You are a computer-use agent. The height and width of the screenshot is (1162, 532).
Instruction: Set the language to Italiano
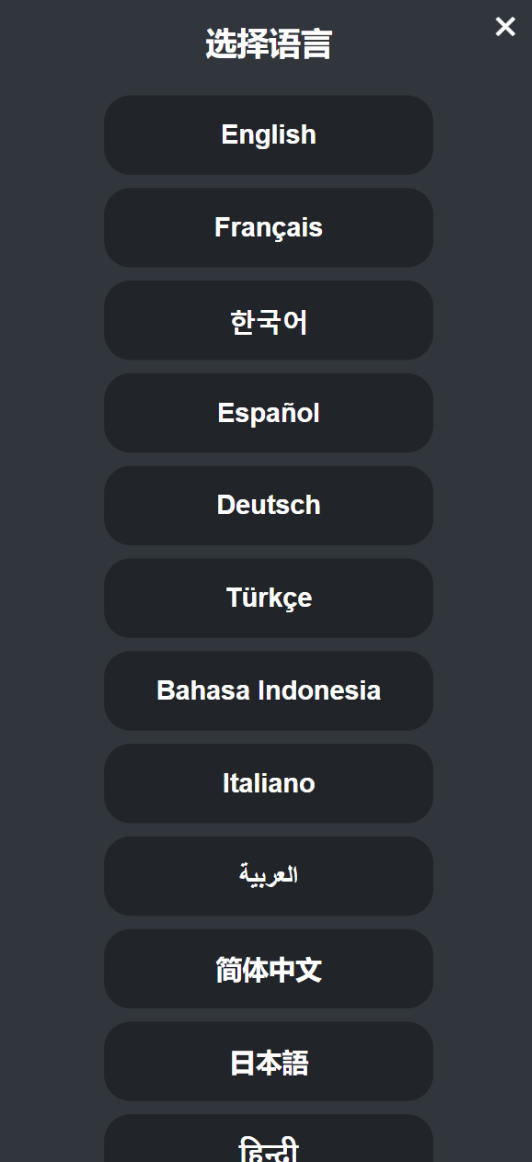(x=268, y=783)
